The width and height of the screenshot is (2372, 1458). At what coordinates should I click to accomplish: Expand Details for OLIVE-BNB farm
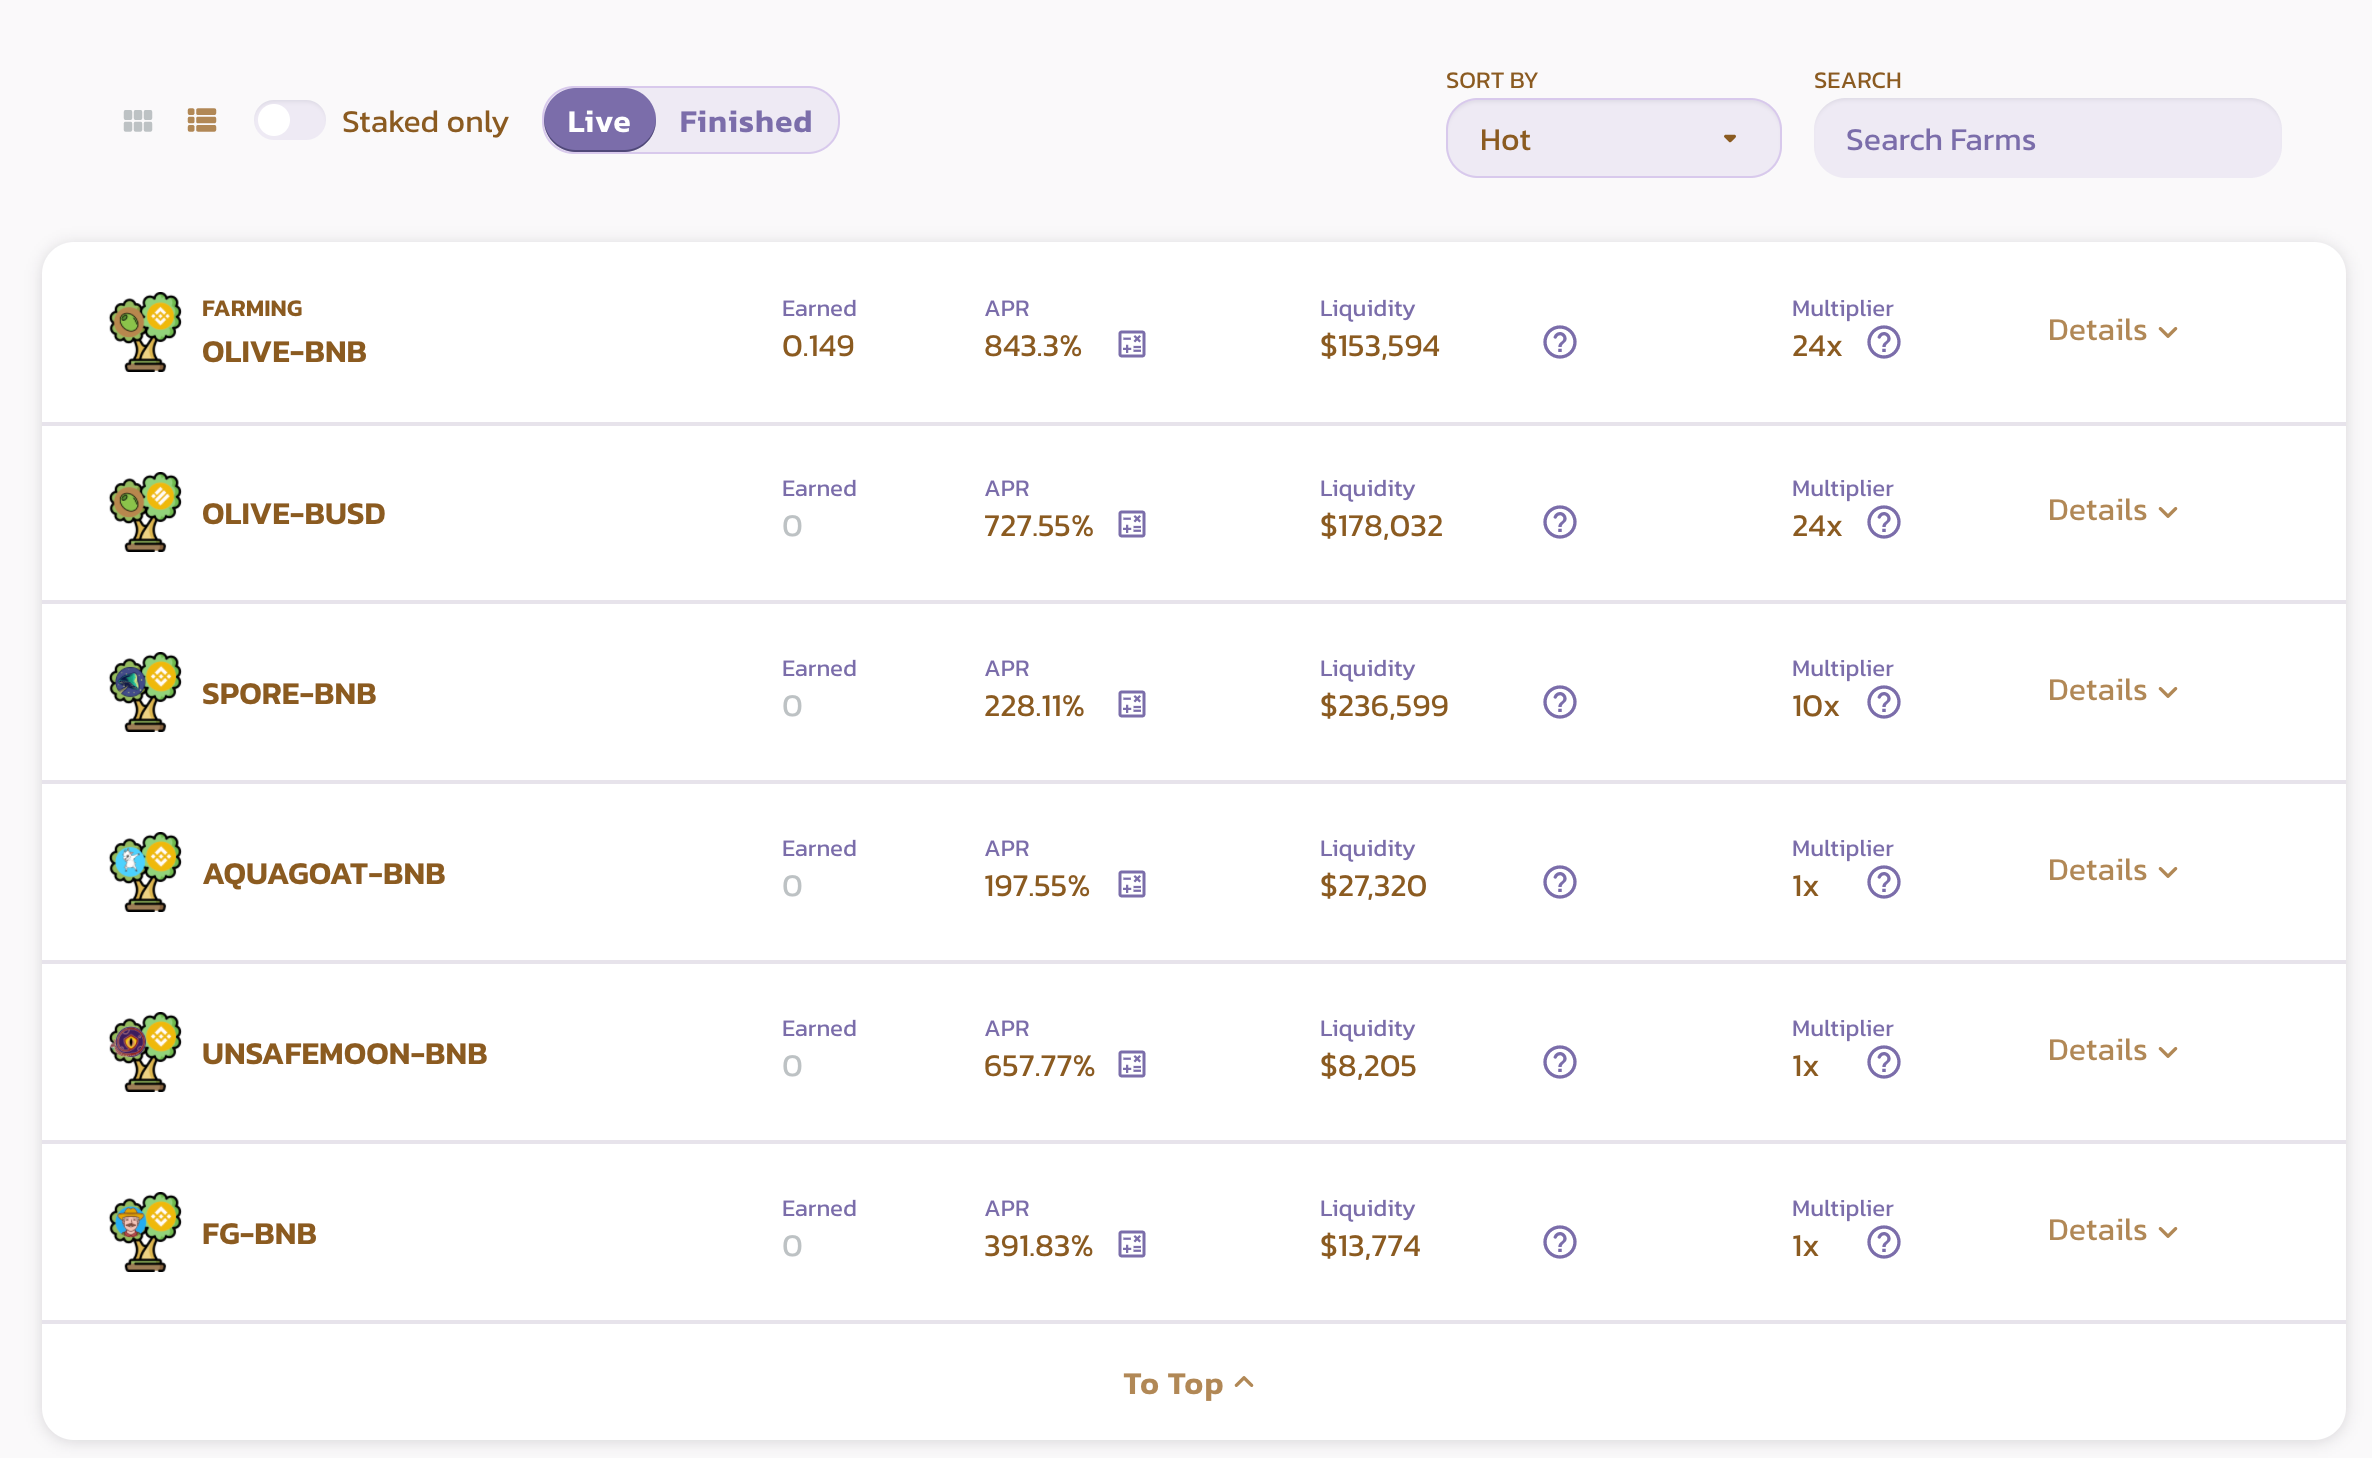(2111, 331)
